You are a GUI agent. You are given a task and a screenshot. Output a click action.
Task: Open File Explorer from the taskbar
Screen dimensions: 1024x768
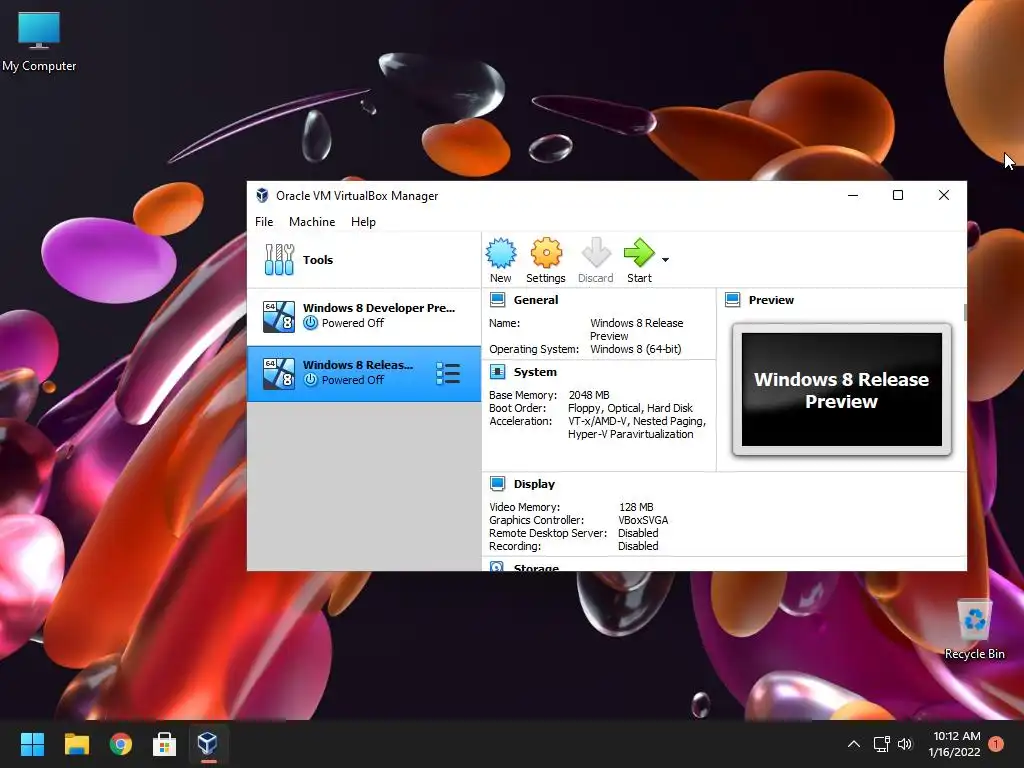(76, 744)
